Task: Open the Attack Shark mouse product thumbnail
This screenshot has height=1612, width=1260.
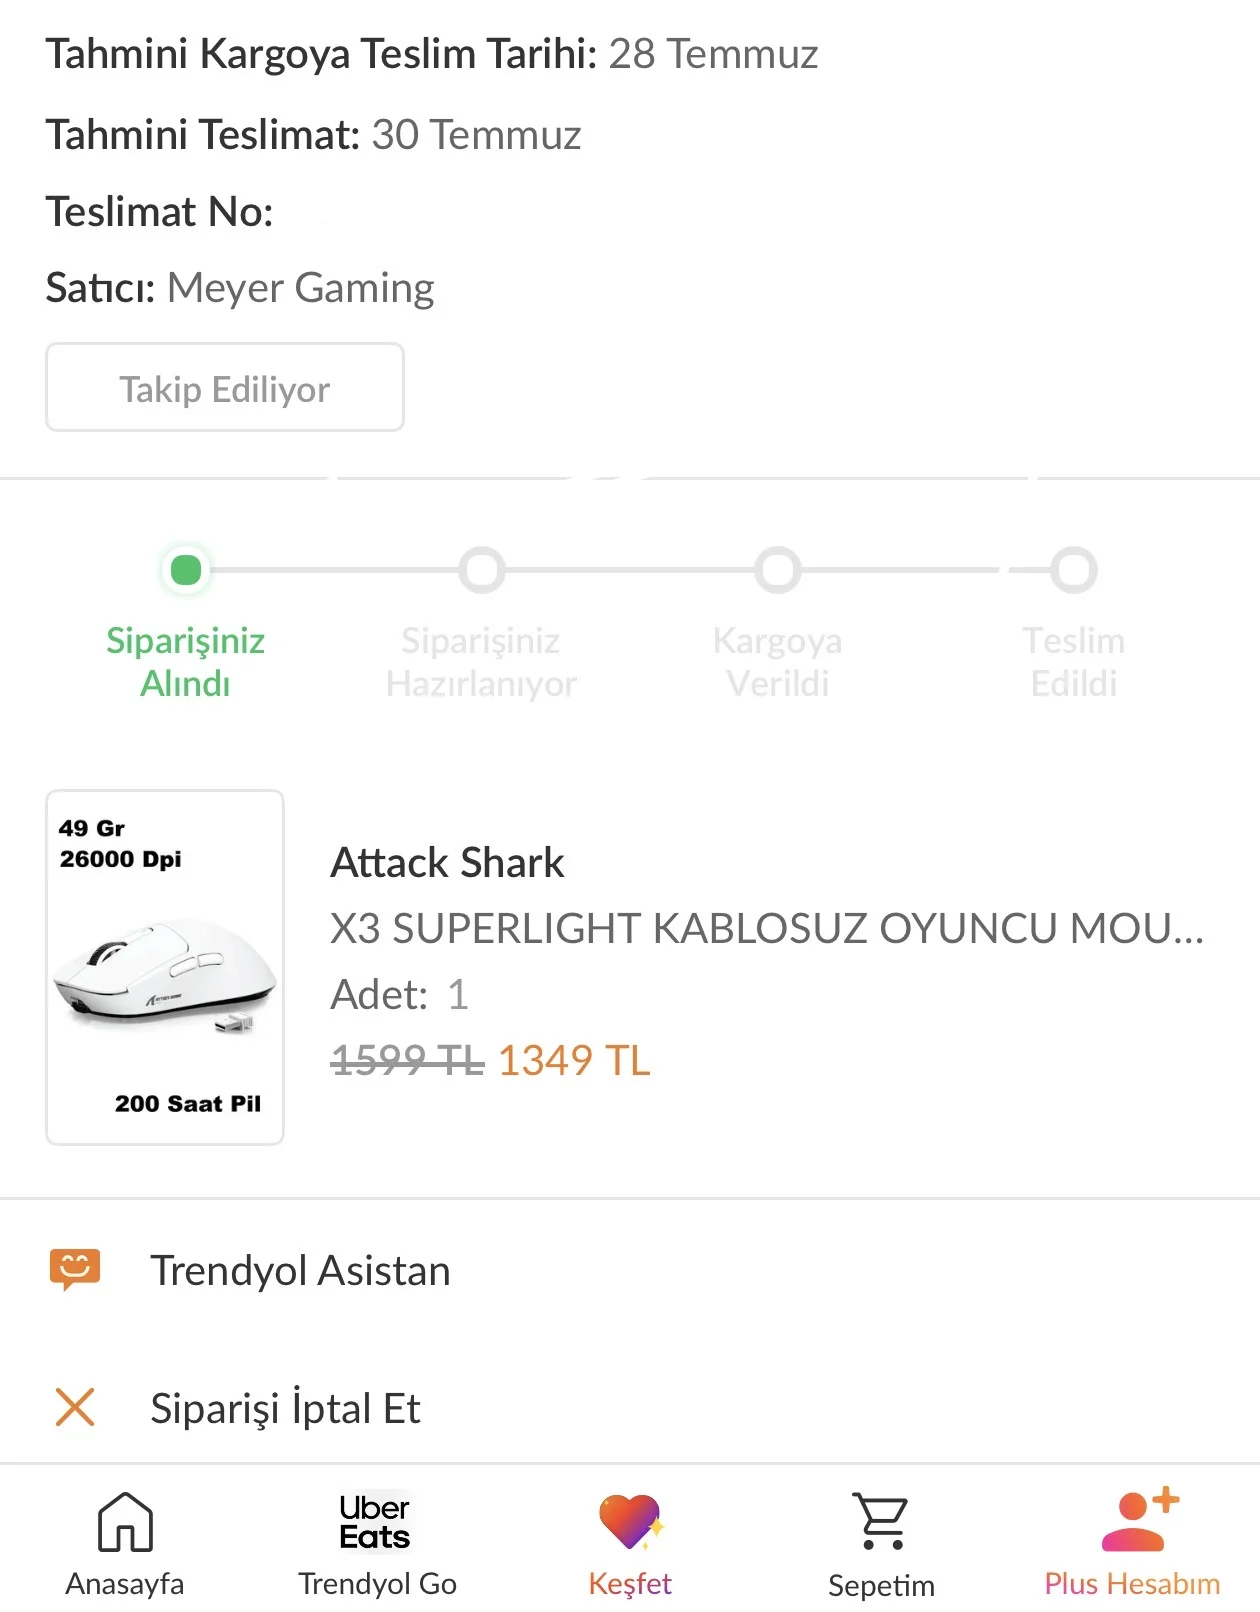Action: point(165,967)
